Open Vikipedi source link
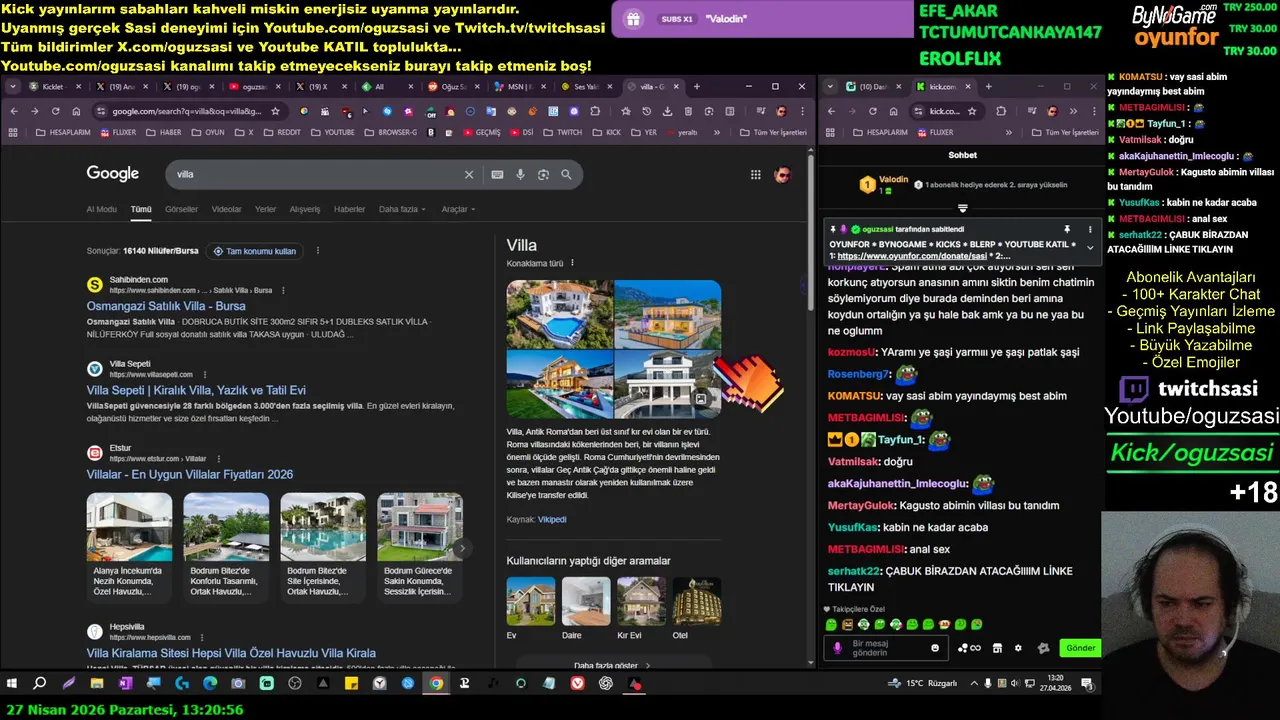 point(552,520)
